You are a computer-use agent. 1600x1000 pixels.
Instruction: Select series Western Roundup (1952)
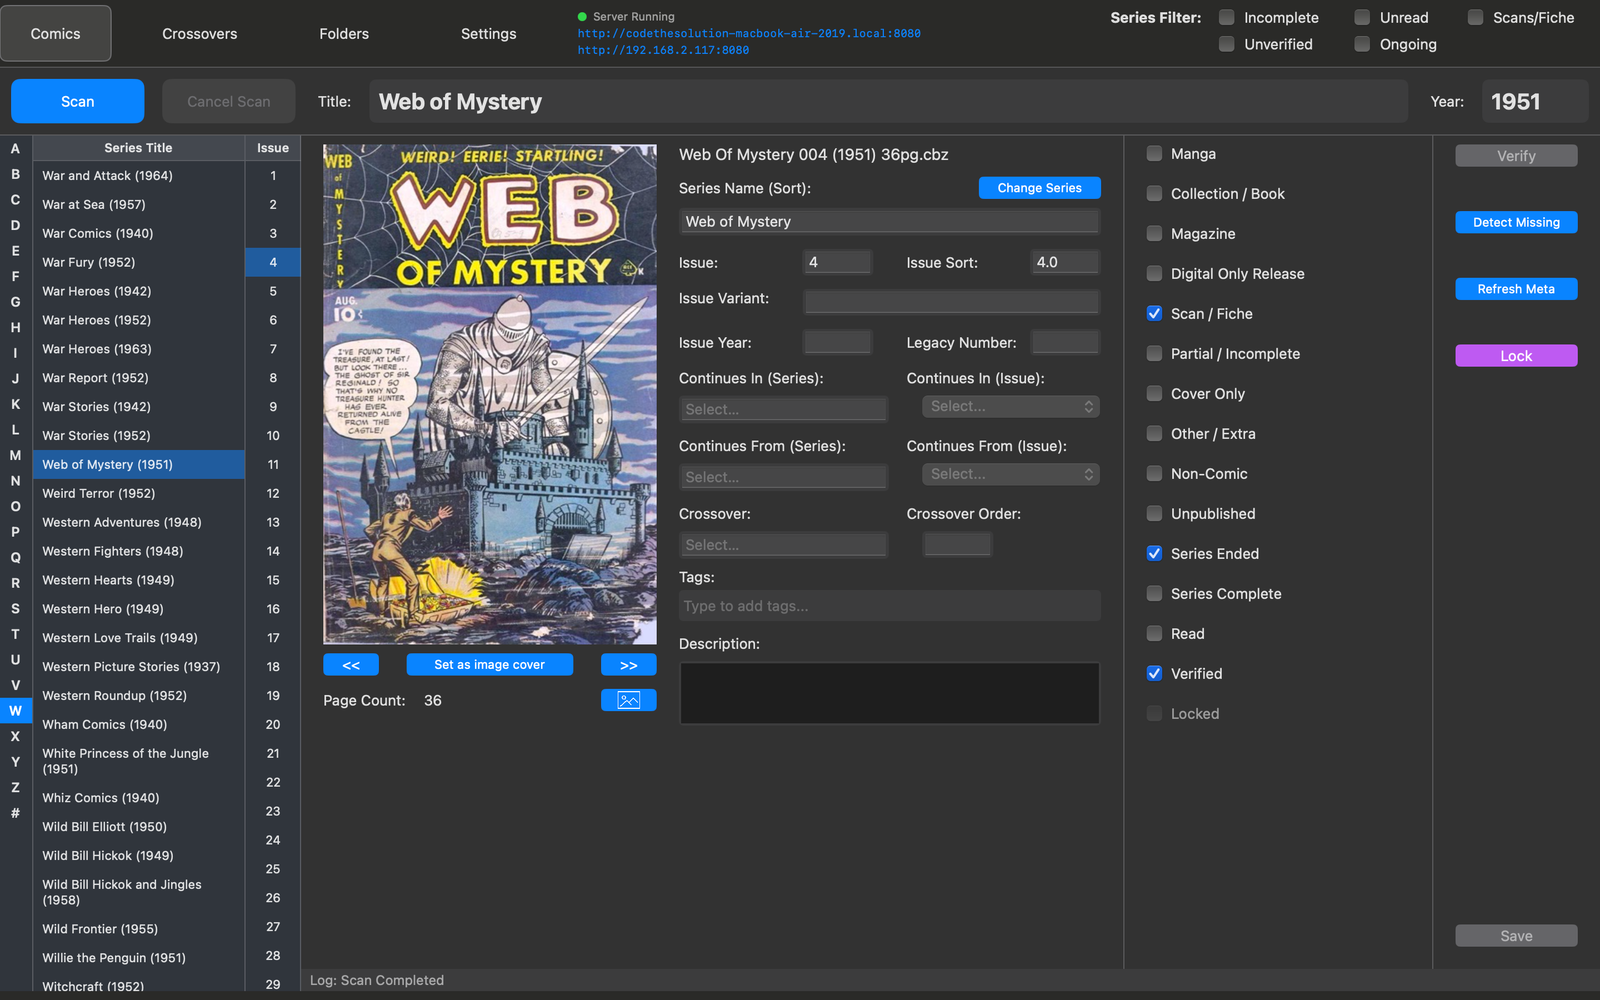(139, 696)
